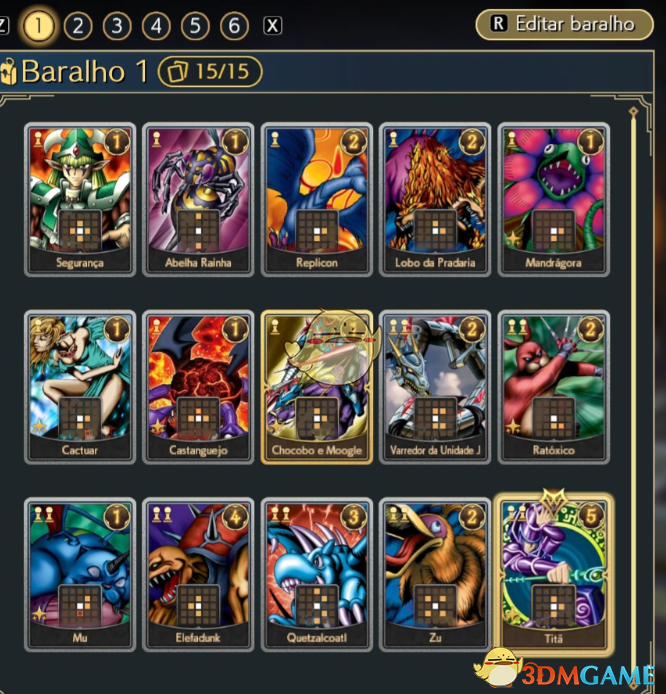
Task: Select the Mandrágora card
Action: 553,199
